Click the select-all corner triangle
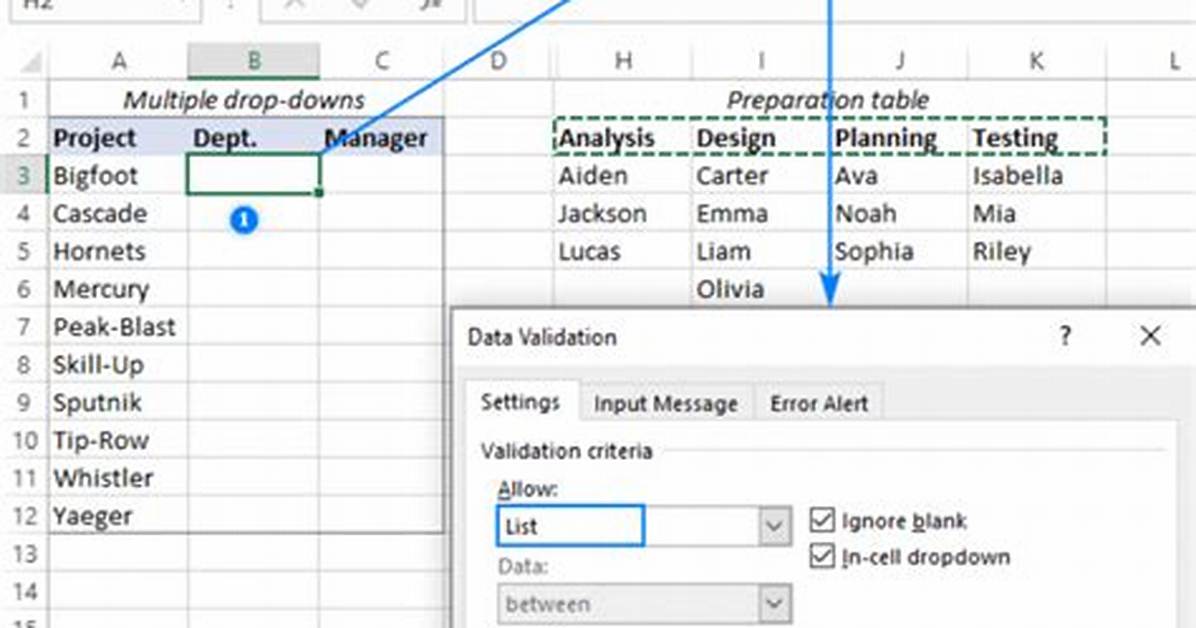Viewport: 1196px width, 628px height. coord(29,61)
